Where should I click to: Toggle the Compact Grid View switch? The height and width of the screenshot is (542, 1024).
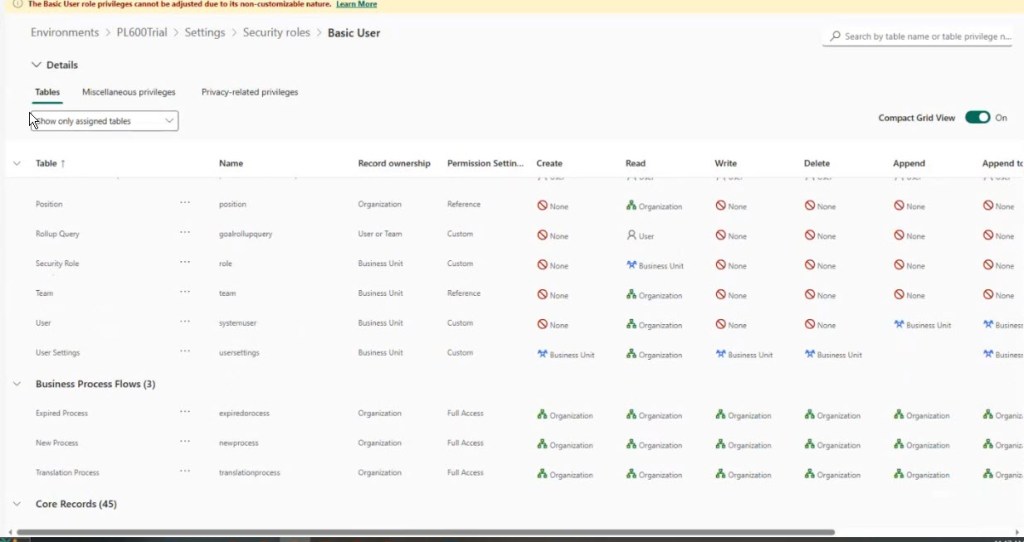coord(977,117)
